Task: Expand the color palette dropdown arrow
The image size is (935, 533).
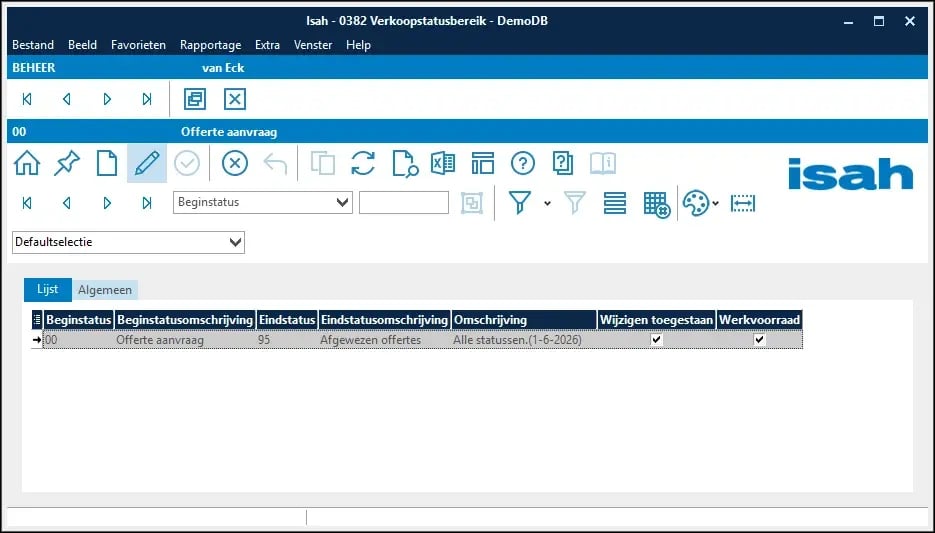Action: 716,203
